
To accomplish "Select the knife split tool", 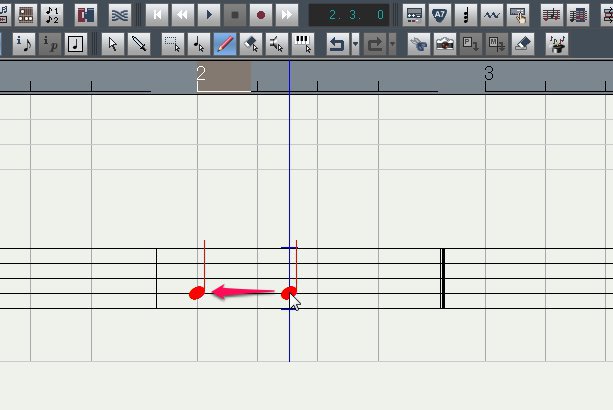I will [139, 45].
